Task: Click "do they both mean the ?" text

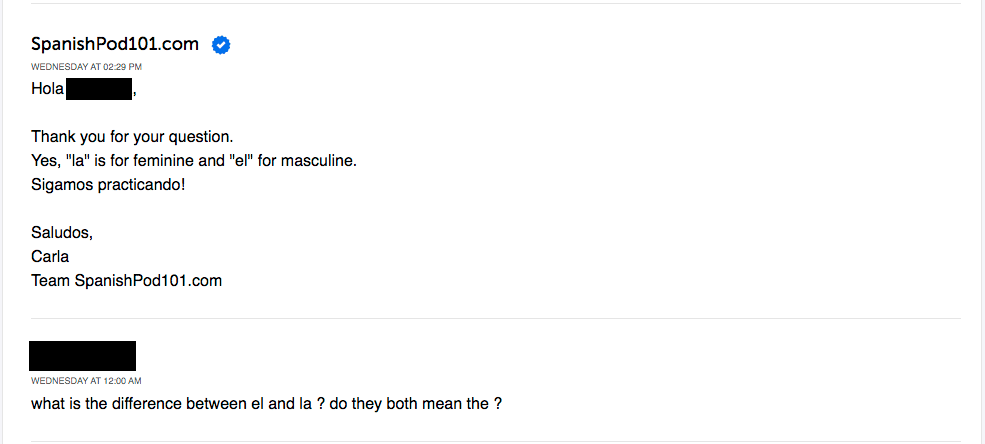Action: point(421,405)
